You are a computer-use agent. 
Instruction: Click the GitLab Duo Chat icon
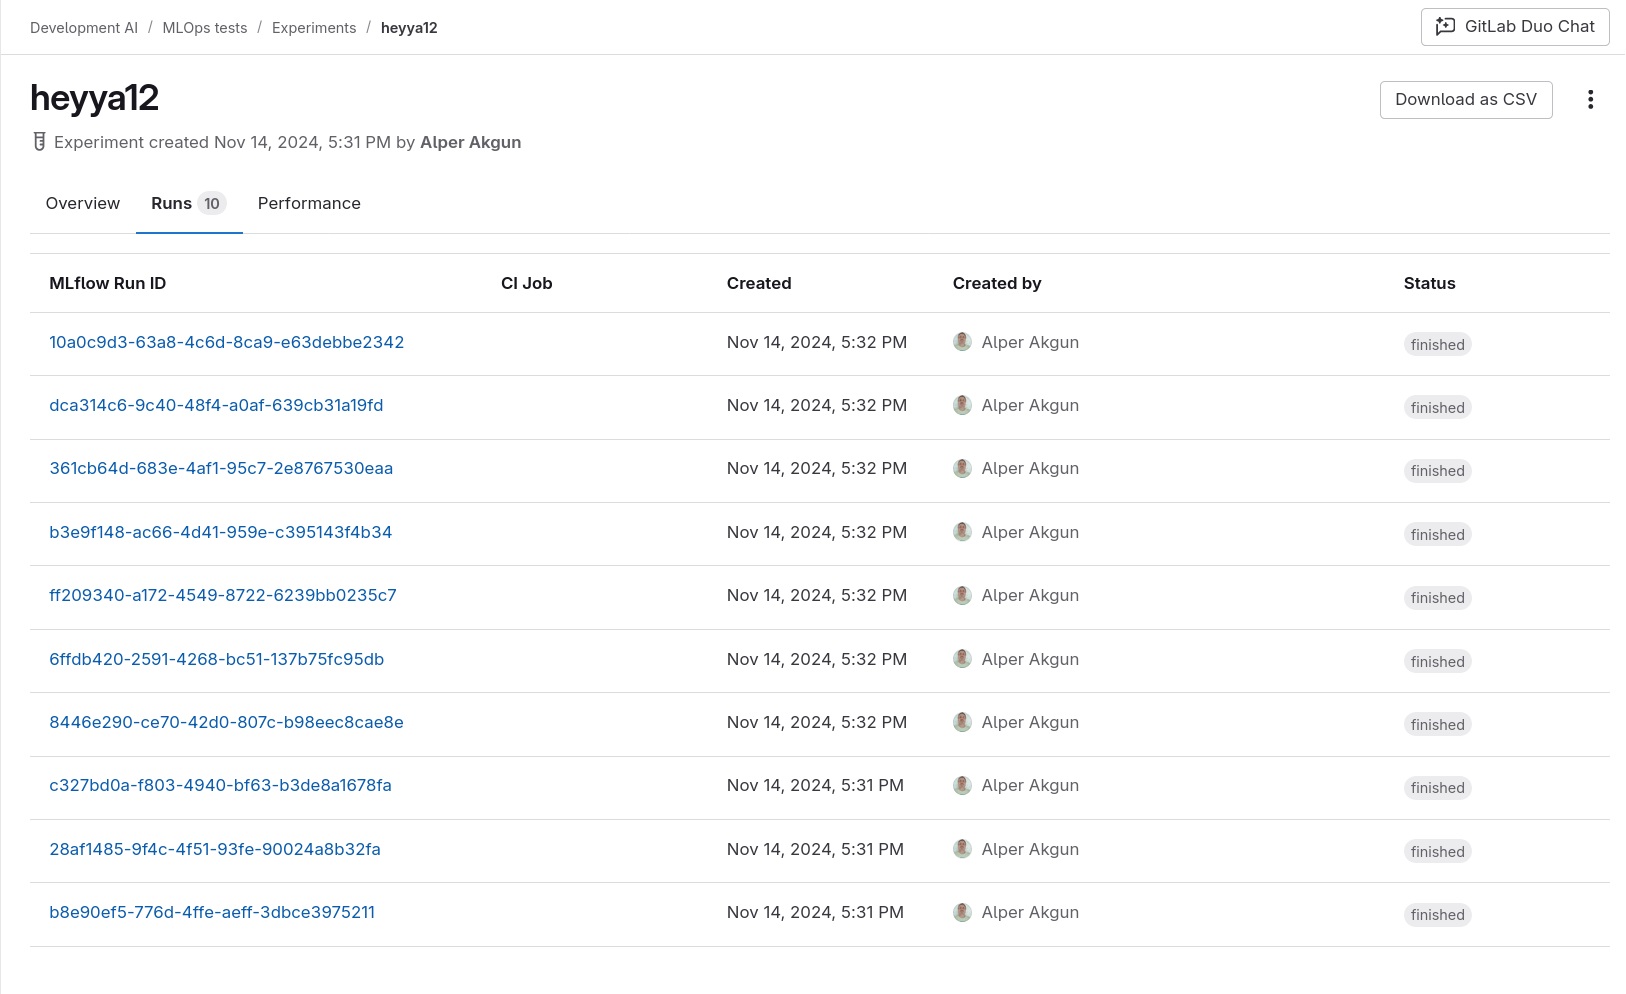(x=1444, y=27)
